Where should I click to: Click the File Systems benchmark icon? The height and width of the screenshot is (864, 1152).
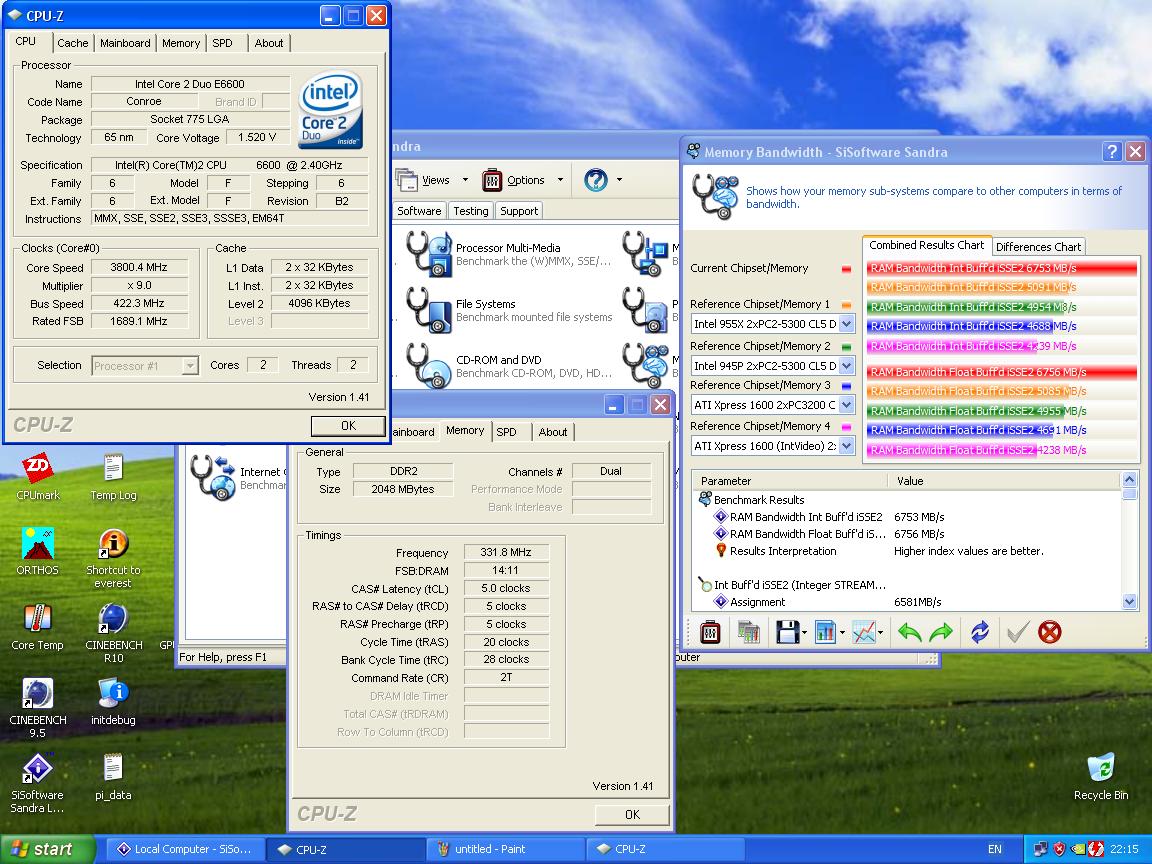click(427, 310)
